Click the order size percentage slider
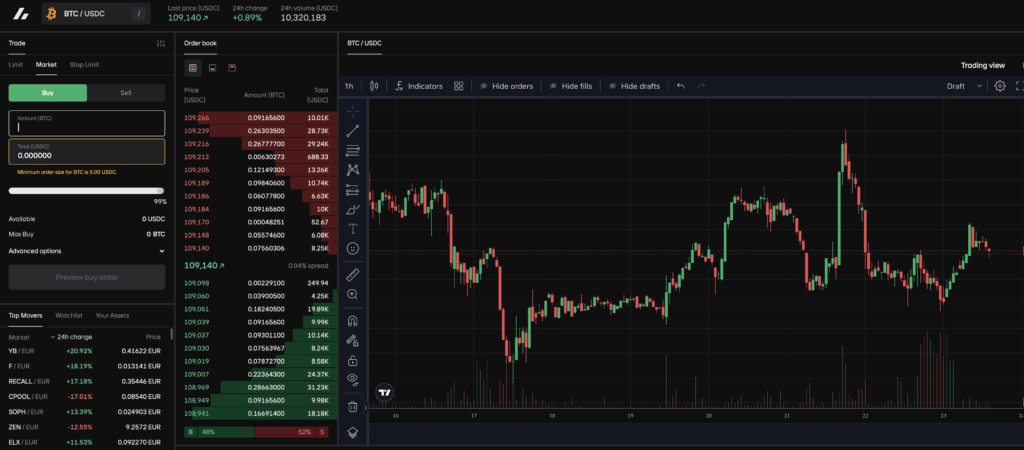This screenshot has width=1024, height=450. [86, 190]
